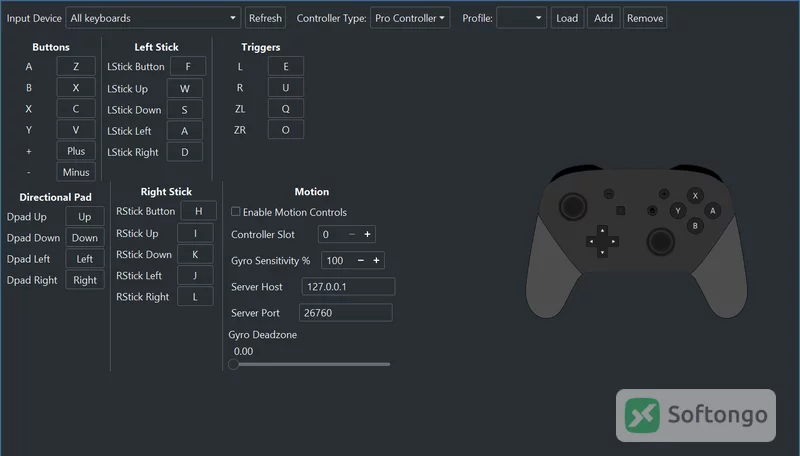Change RStick Down binding K
The image size is (800, 456).
195,254
